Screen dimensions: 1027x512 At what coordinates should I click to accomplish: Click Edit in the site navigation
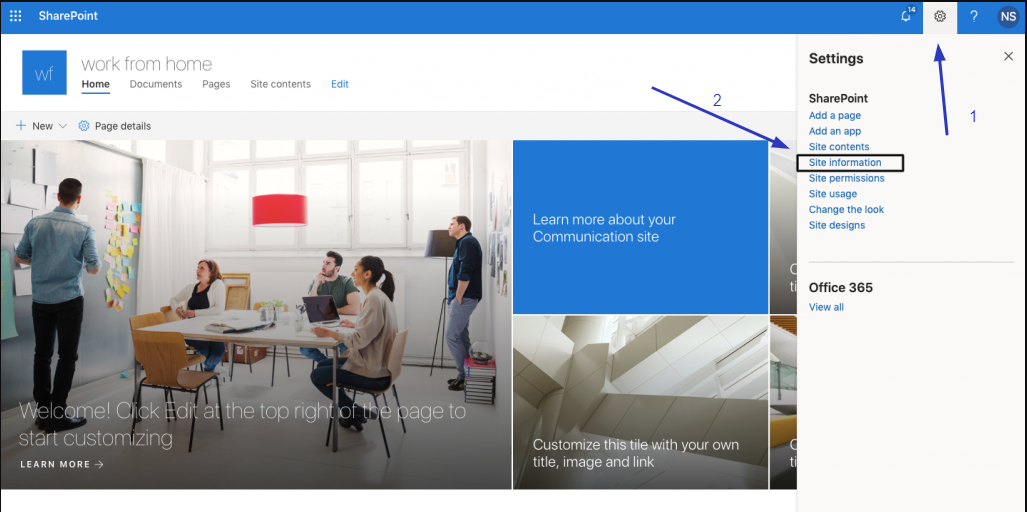(340, 84)
